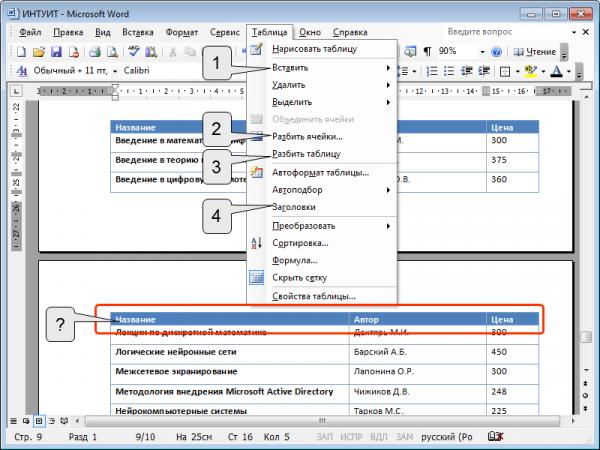600x450 pixels.
Task: Click the horizontal scrollbar thumb
Action: tap(322, 421)
